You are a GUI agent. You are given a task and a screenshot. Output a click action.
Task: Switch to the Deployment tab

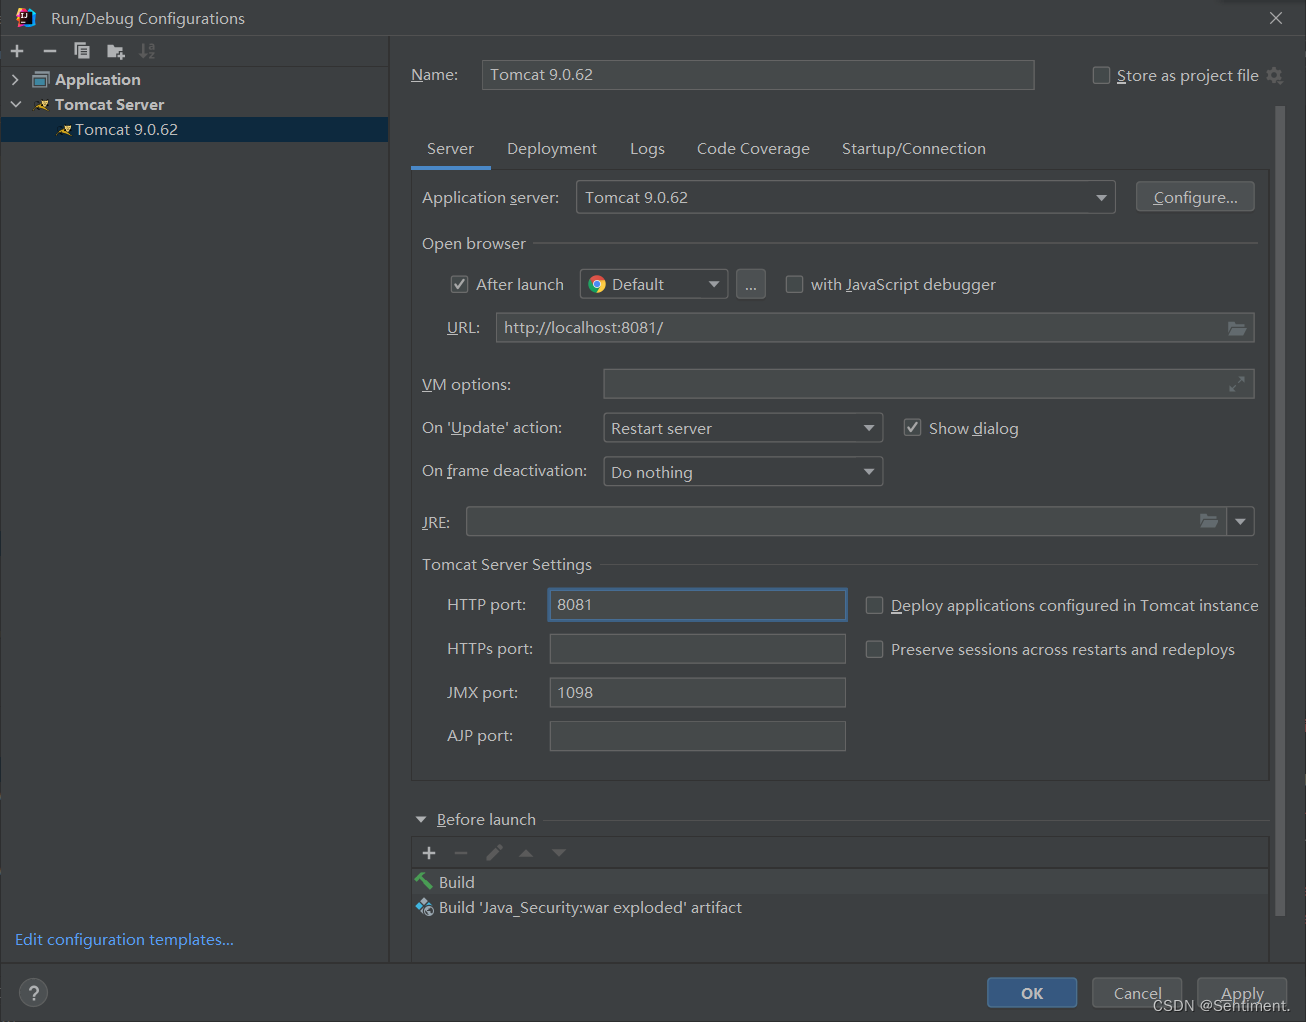pyautogui.click(x=552, y=149)
